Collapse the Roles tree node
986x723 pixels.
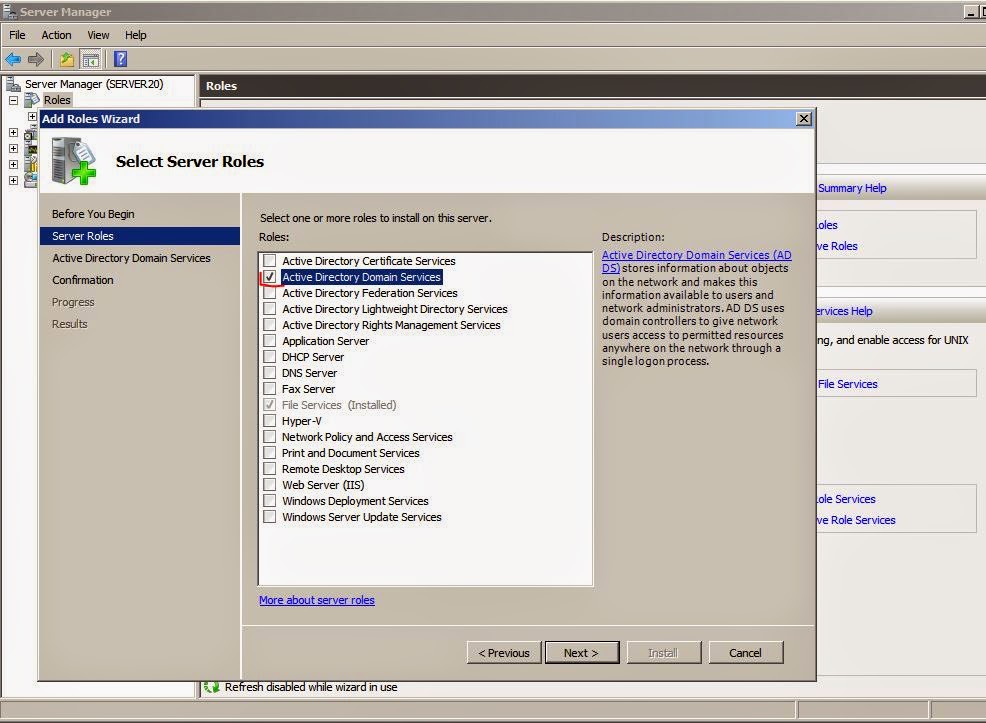(x=13, y=100)
